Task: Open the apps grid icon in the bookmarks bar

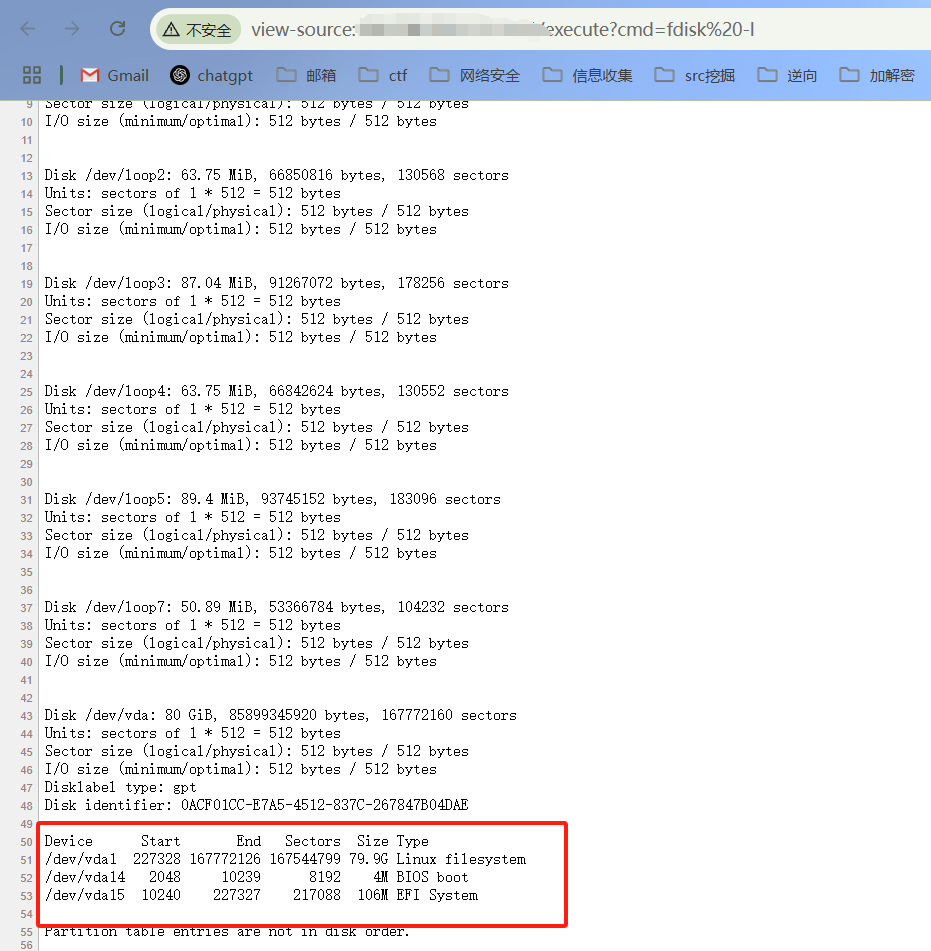Action: pyautogui.click(x=32, y=75)
